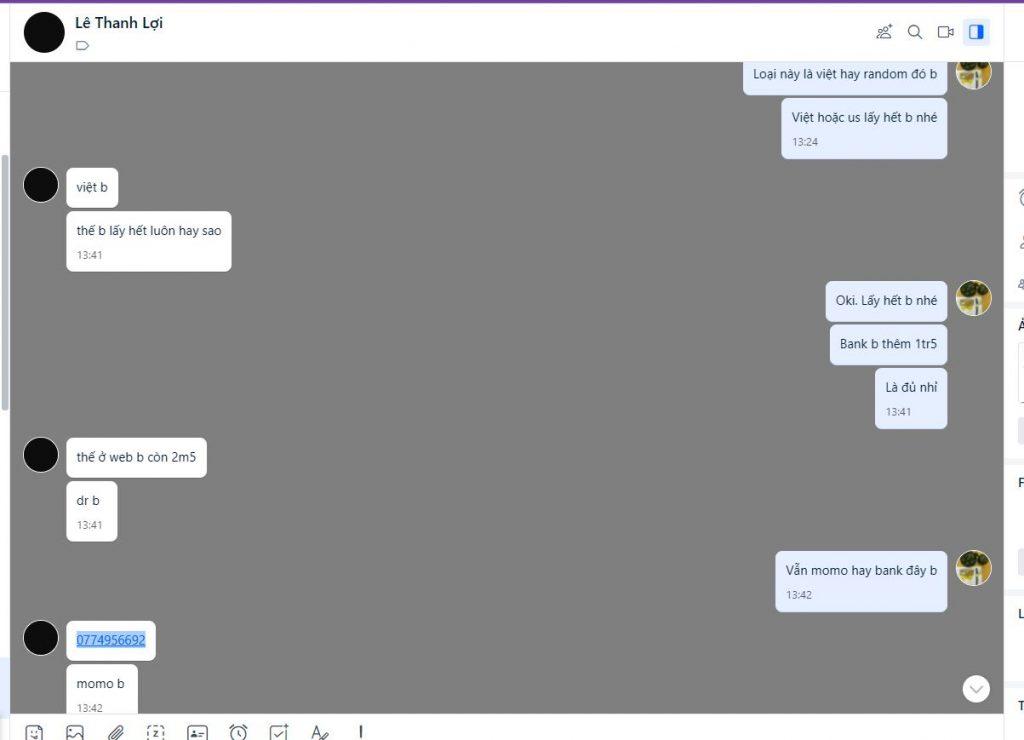Open the send contact card icon
1024x740 pixels.
197,732
